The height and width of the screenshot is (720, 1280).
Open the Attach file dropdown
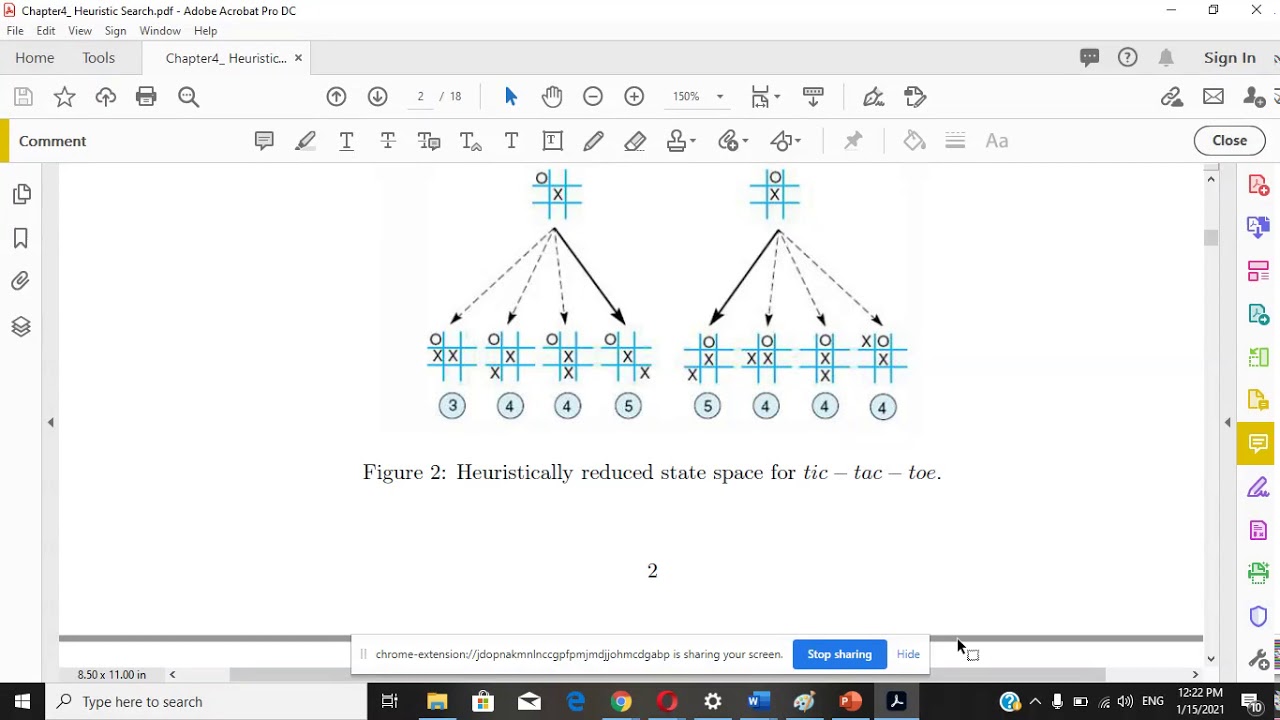point(733,141)
